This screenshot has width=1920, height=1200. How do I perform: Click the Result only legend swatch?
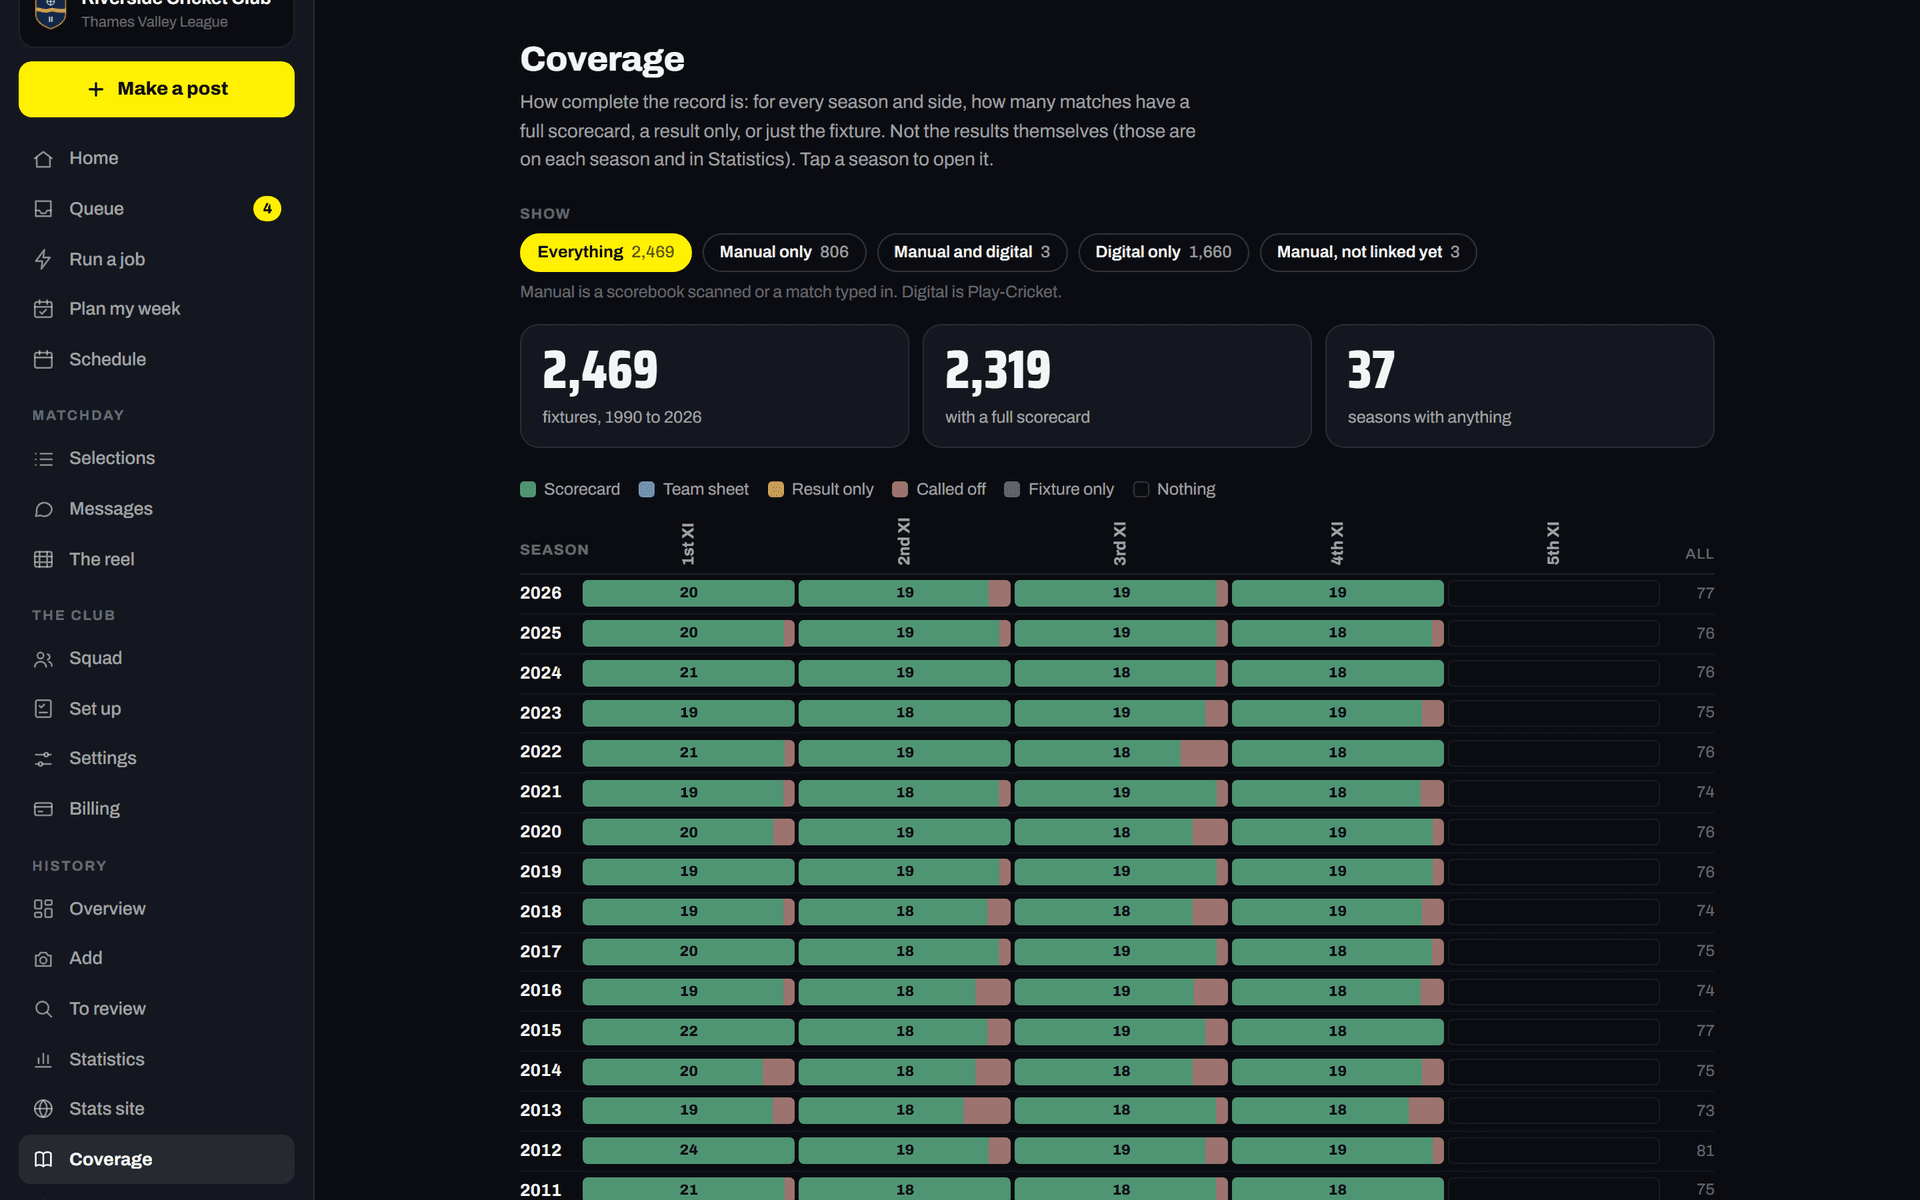(x=775, y=489)
